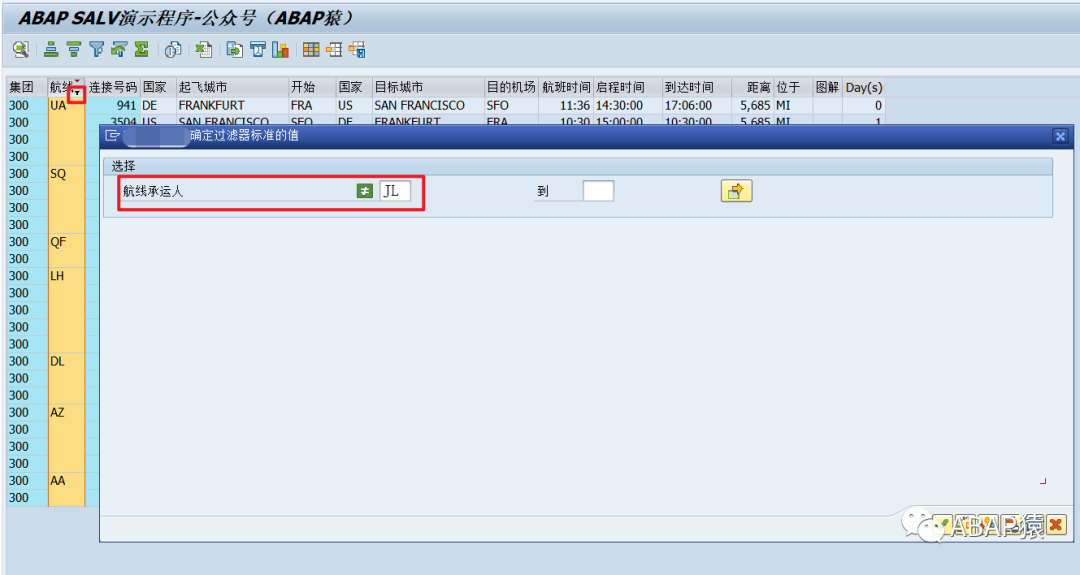The height and width of the screenshot is (575, 1080).
Task: Click the 5,685 distance cell in row 941
Action: 753,105
